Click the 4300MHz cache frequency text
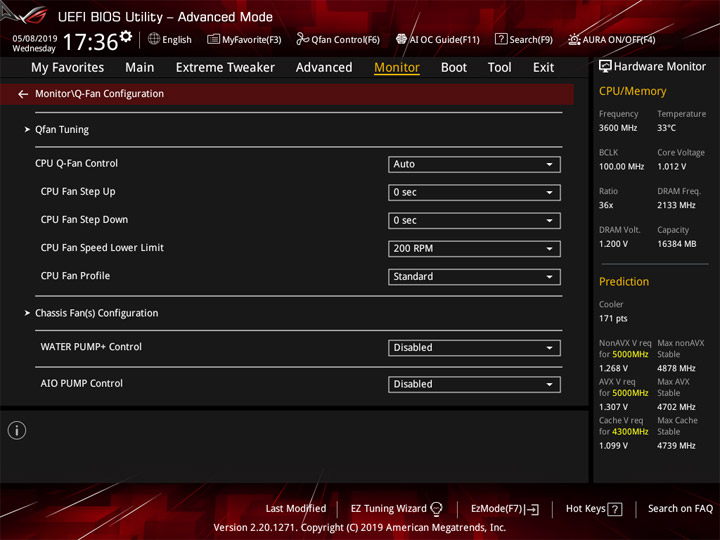This screenshot has width=720, height=540. [630, 432]
